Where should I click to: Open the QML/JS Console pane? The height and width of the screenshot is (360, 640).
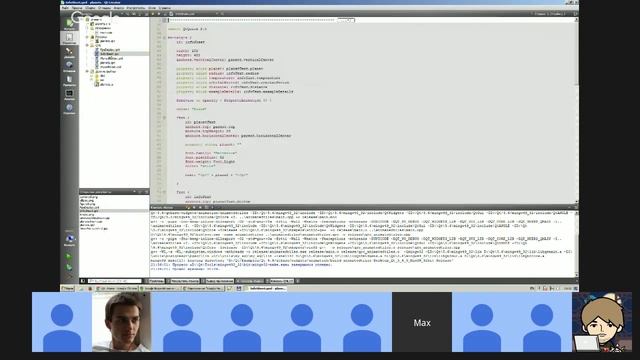(x=280, y=281)
